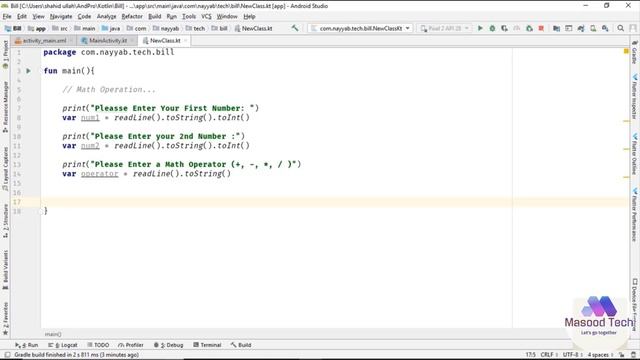Open the Terminal tool window
640x360 pixels.
[207, 345]
